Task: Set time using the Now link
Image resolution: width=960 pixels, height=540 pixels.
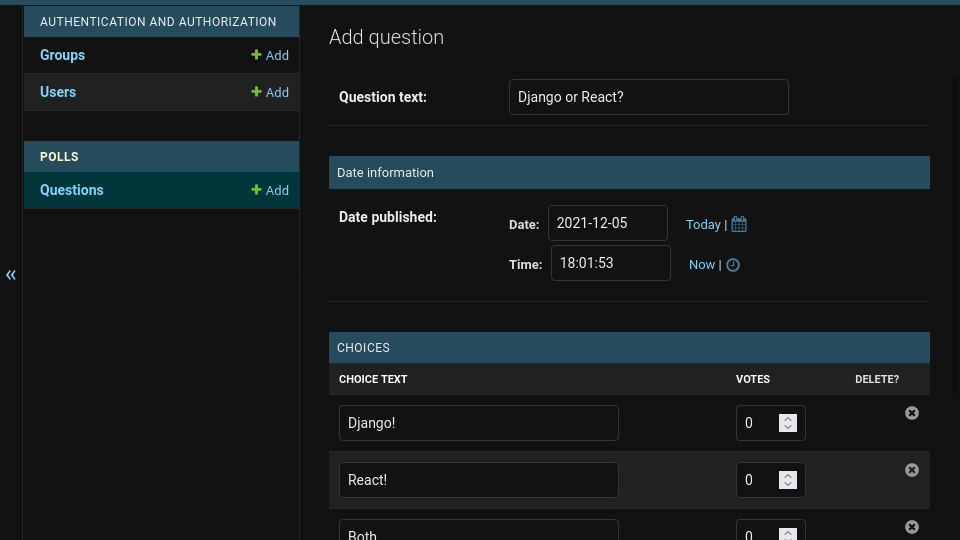Action: 702,265
